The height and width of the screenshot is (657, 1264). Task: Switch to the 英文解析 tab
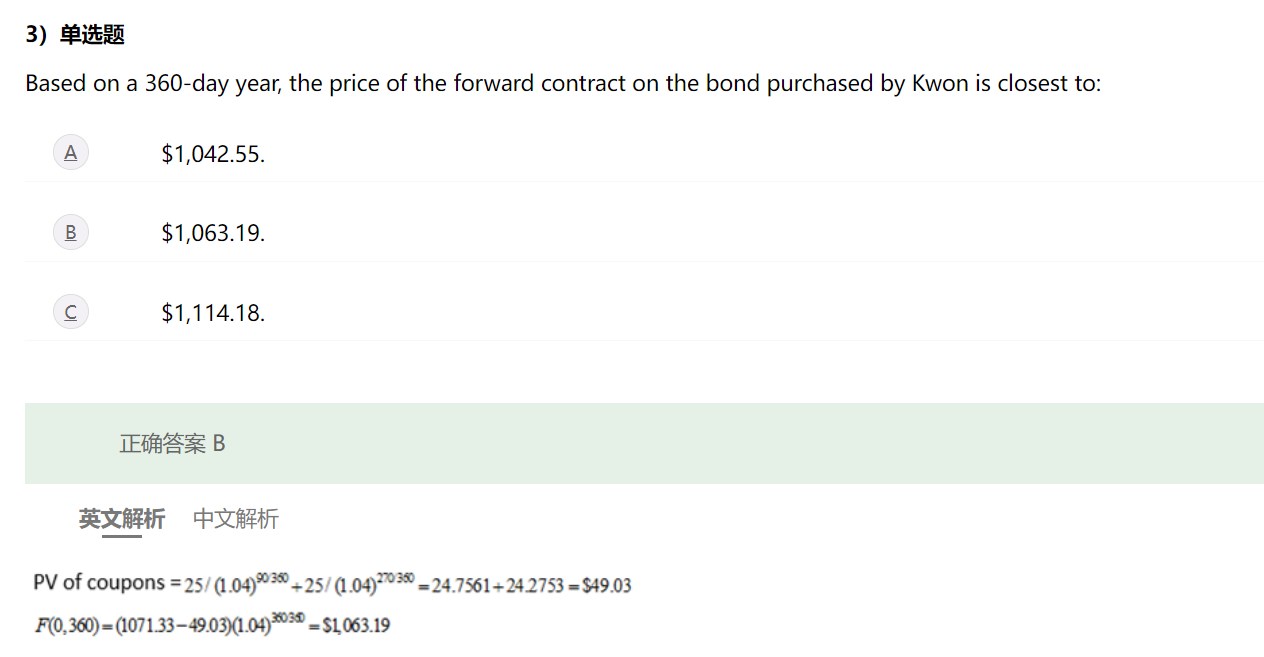[122, 518]
